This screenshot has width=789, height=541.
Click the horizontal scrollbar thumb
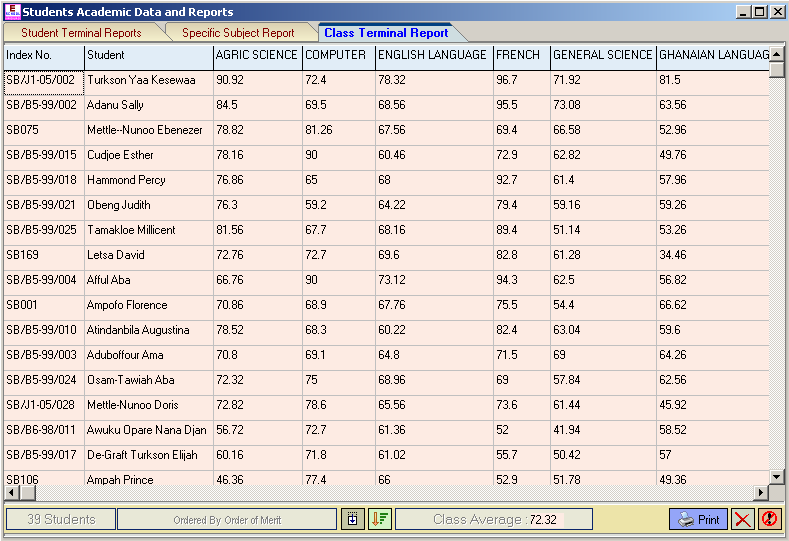[x=27, y=493]
